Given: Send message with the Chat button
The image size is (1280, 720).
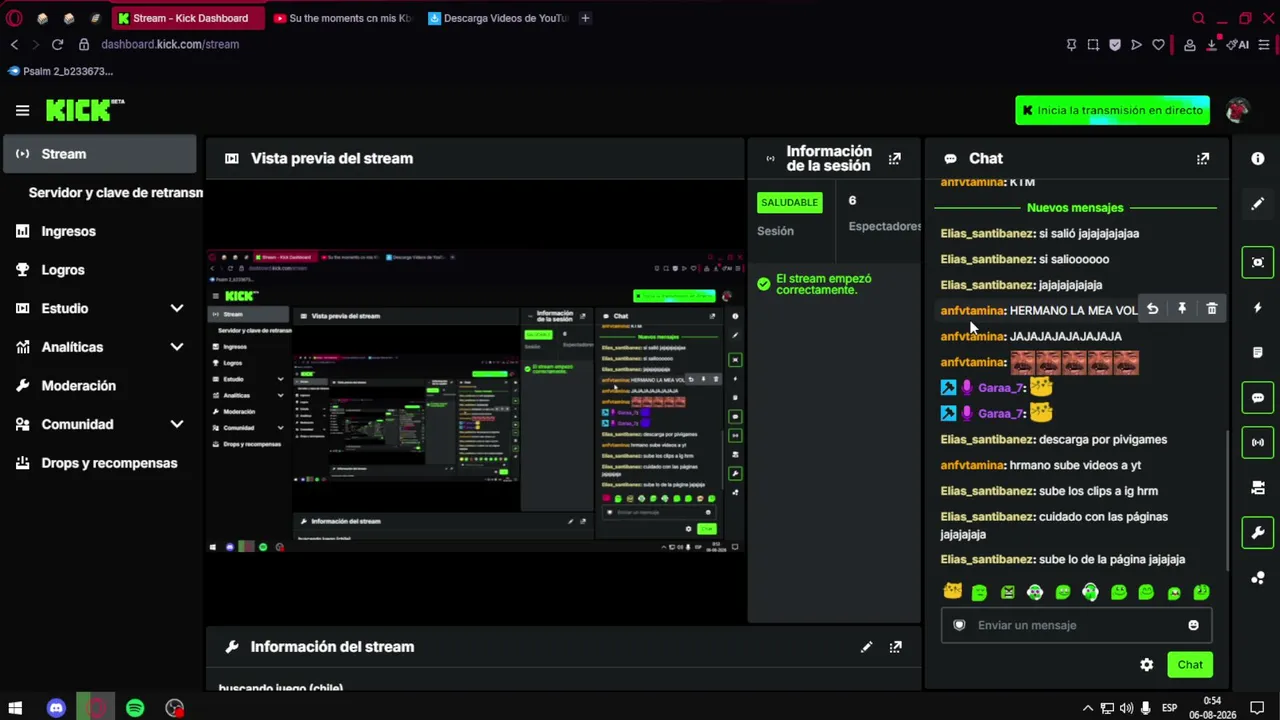Looking at the screenshot, I should click(1190, 665).
